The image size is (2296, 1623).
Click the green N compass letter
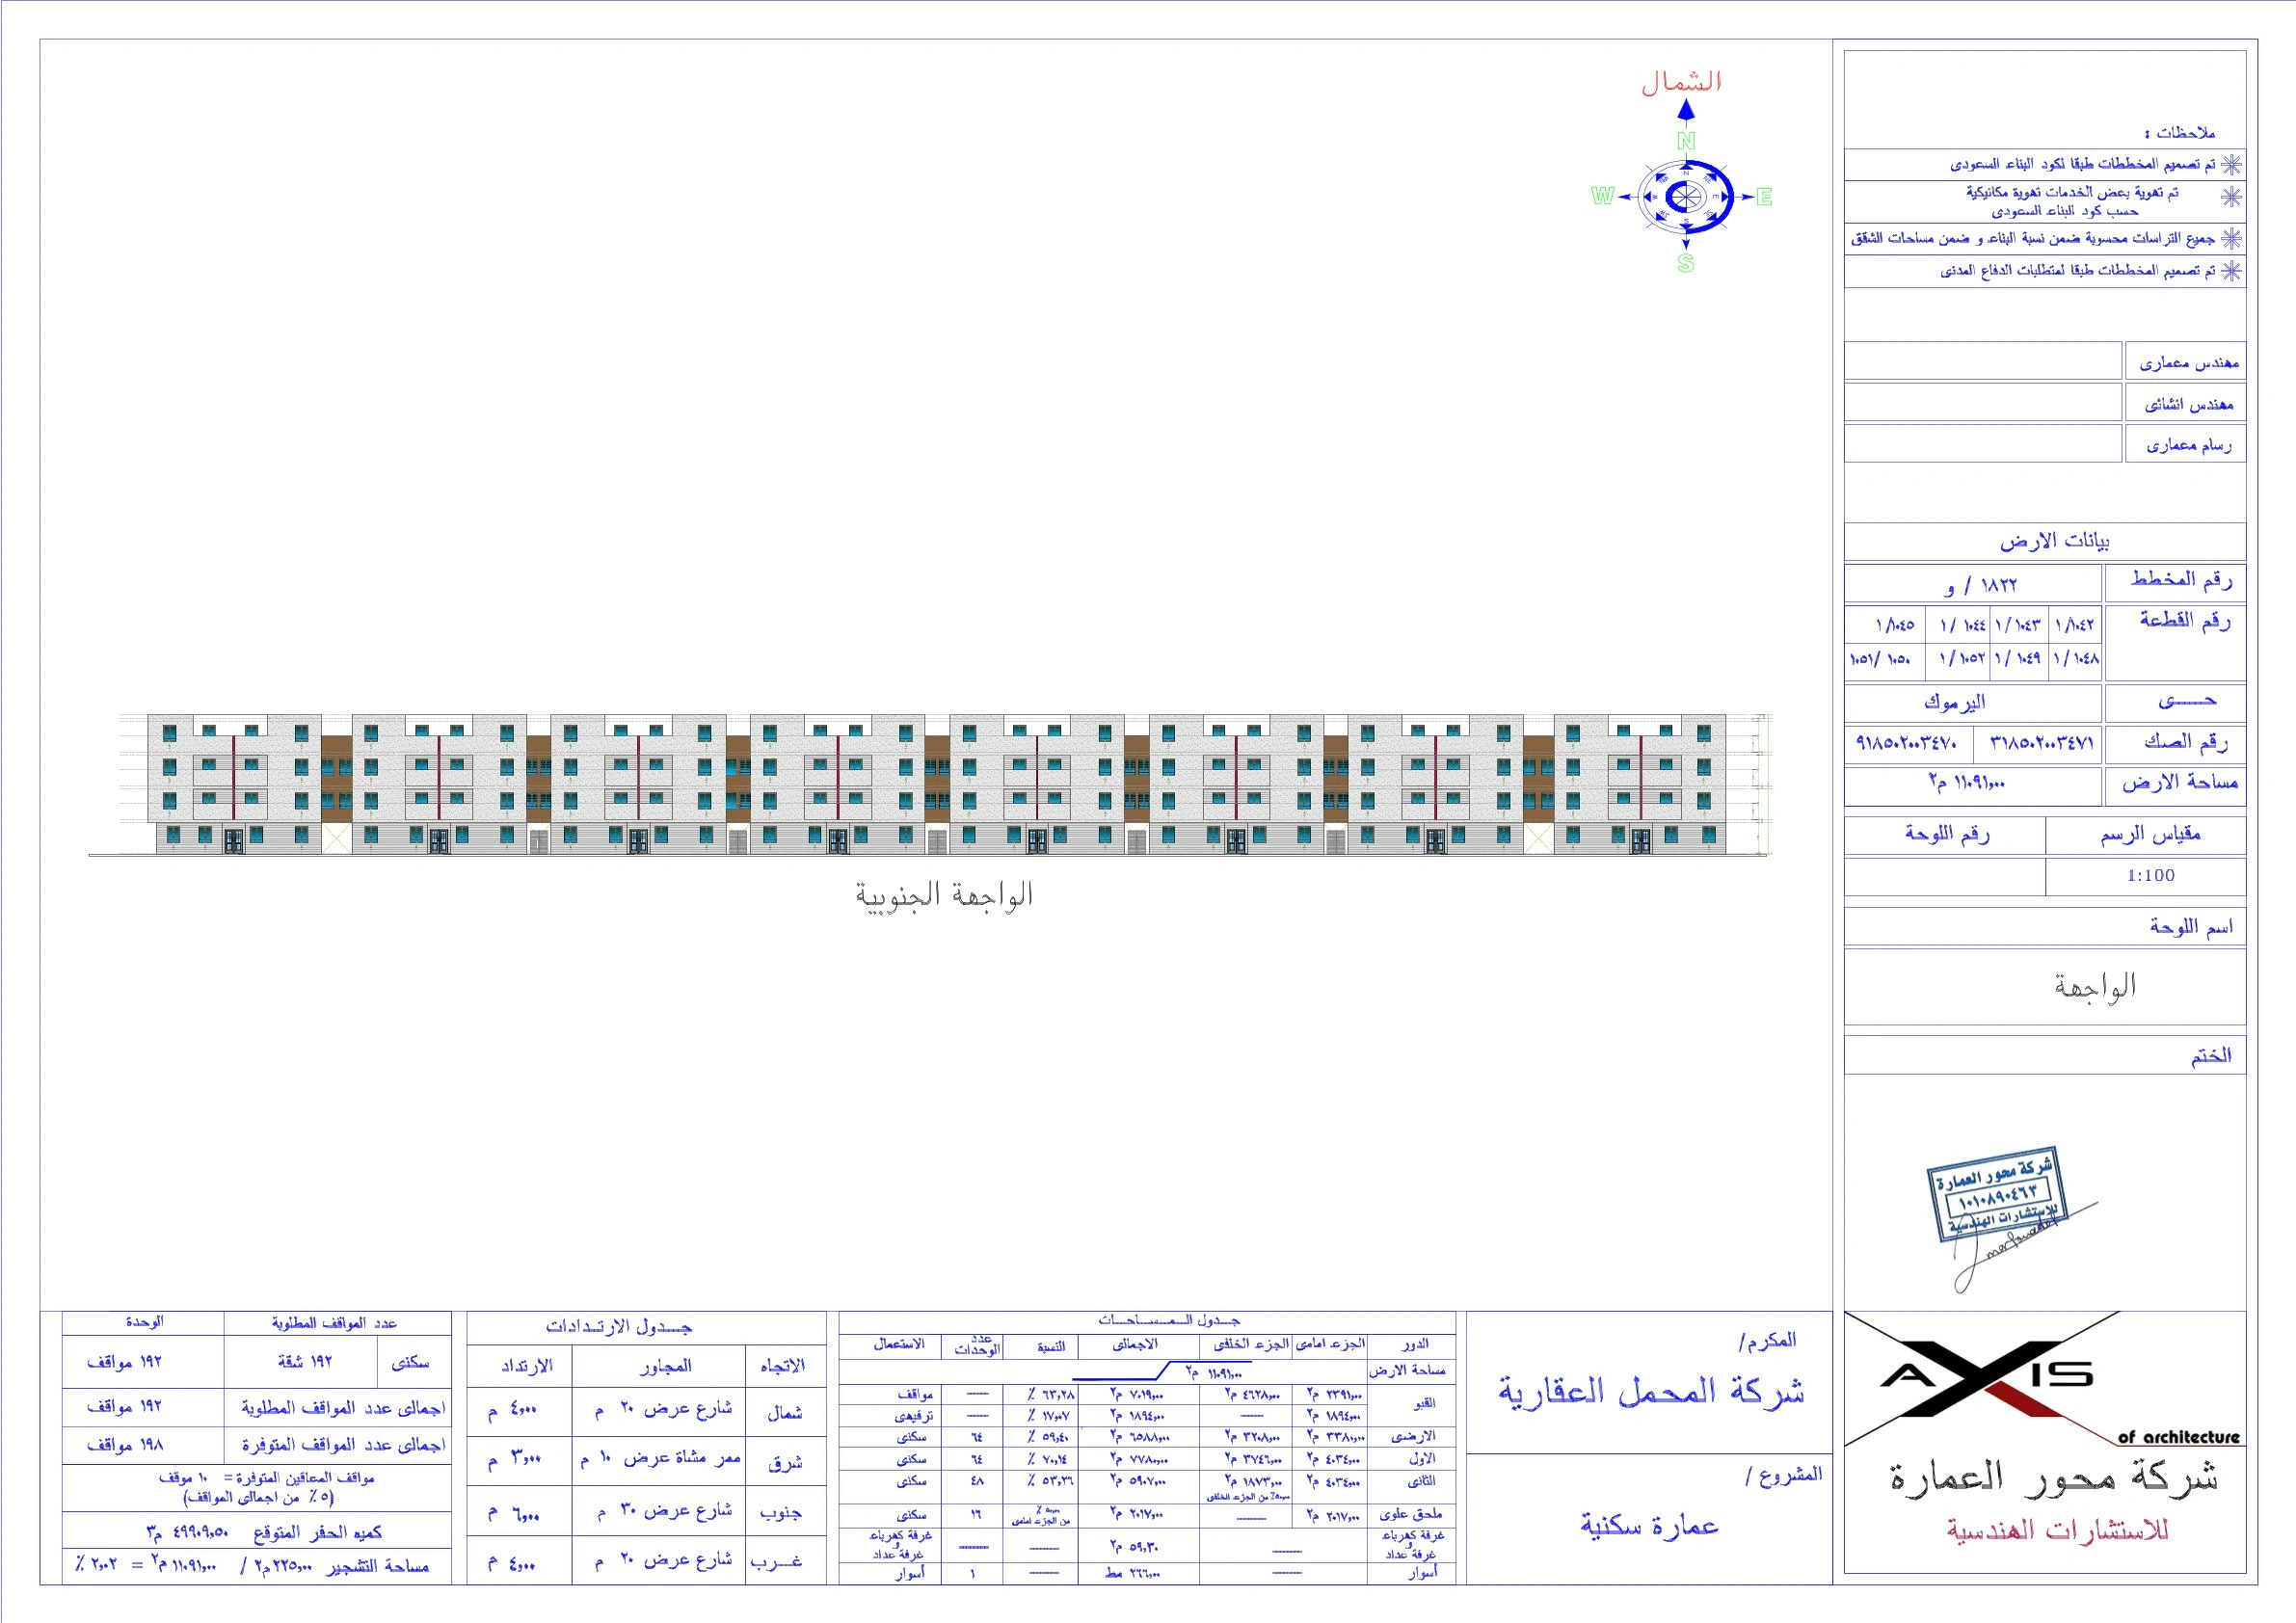pyautogui.click(x=1686, y=141)
